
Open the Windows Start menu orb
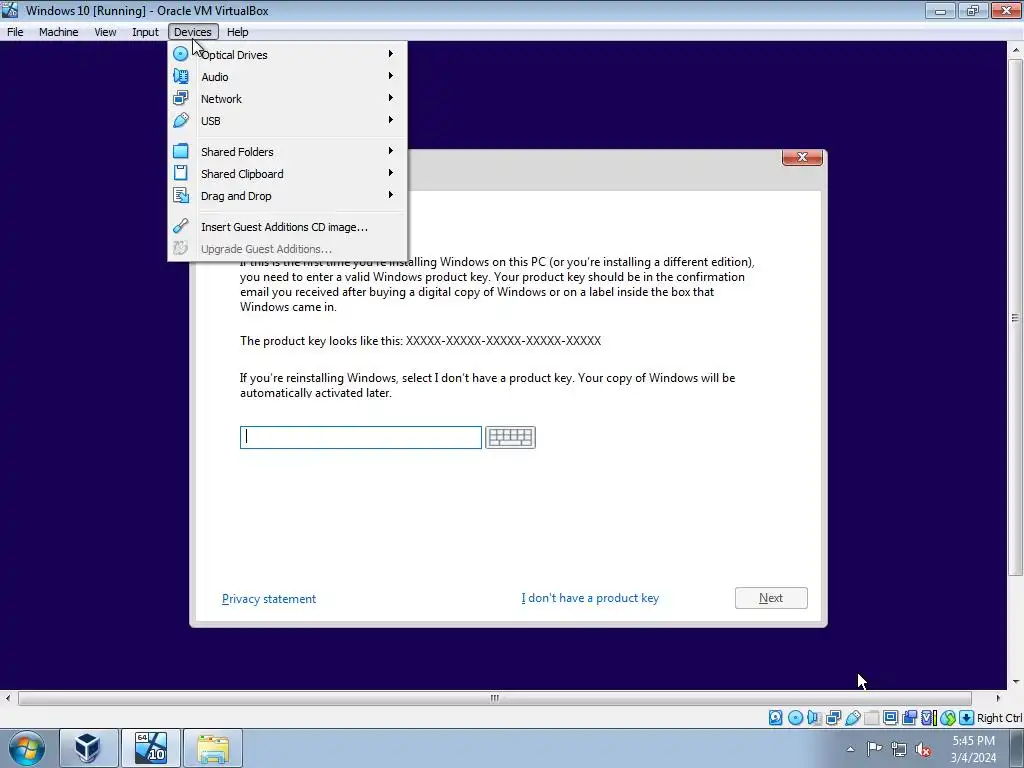(26, 748)
